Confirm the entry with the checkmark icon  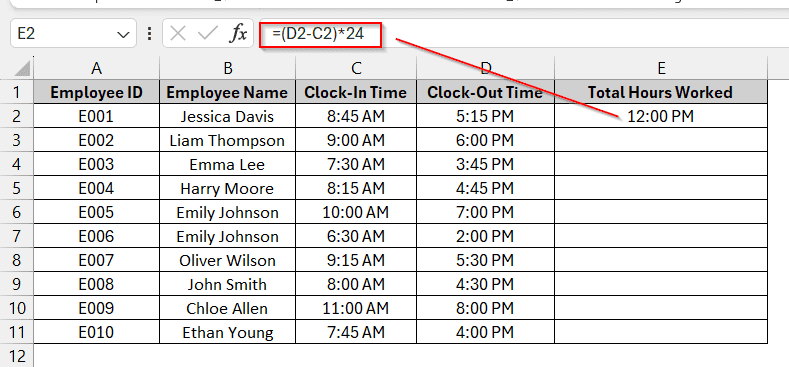coord(207,34)
